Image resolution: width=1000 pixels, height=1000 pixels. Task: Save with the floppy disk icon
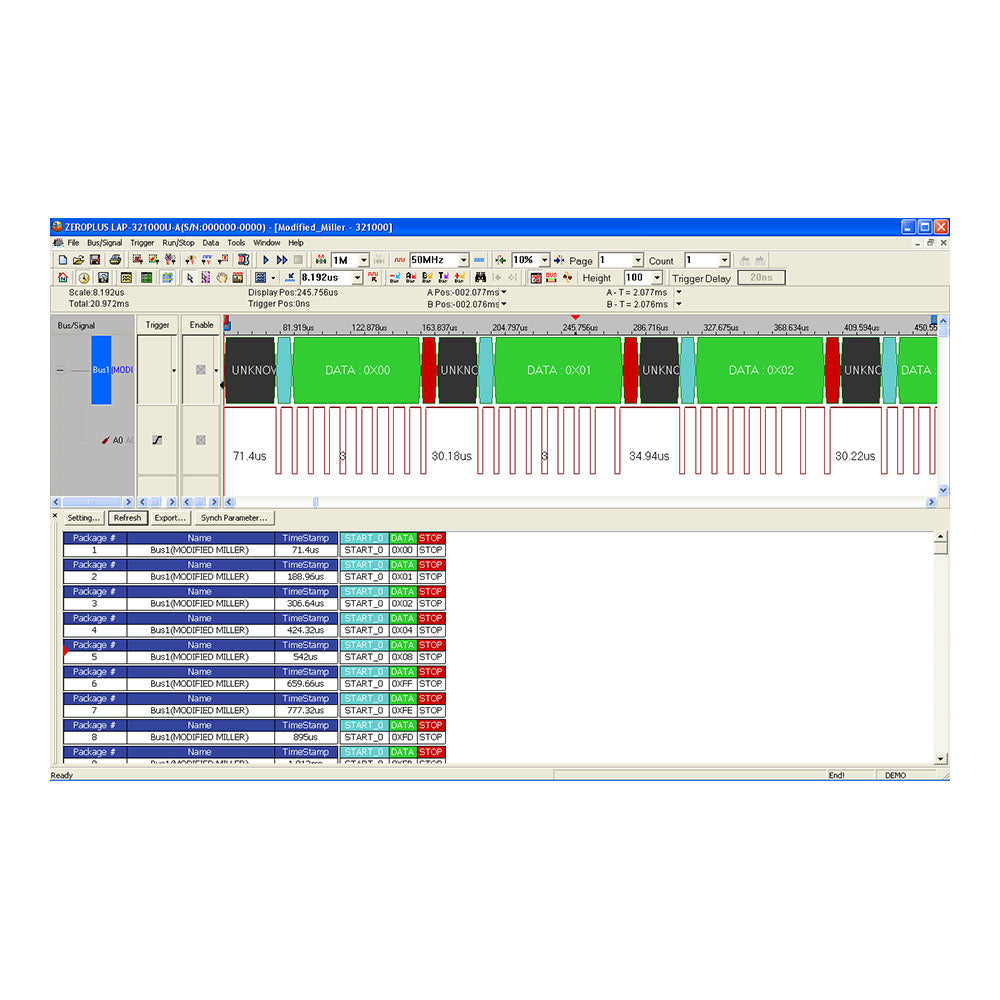click(x=94, y=260)
